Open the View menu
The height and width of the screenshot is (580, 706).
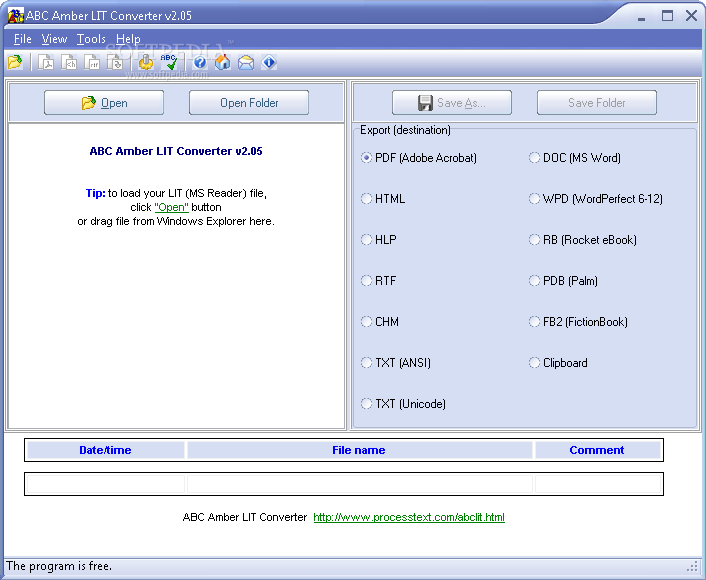coord(54,39)
